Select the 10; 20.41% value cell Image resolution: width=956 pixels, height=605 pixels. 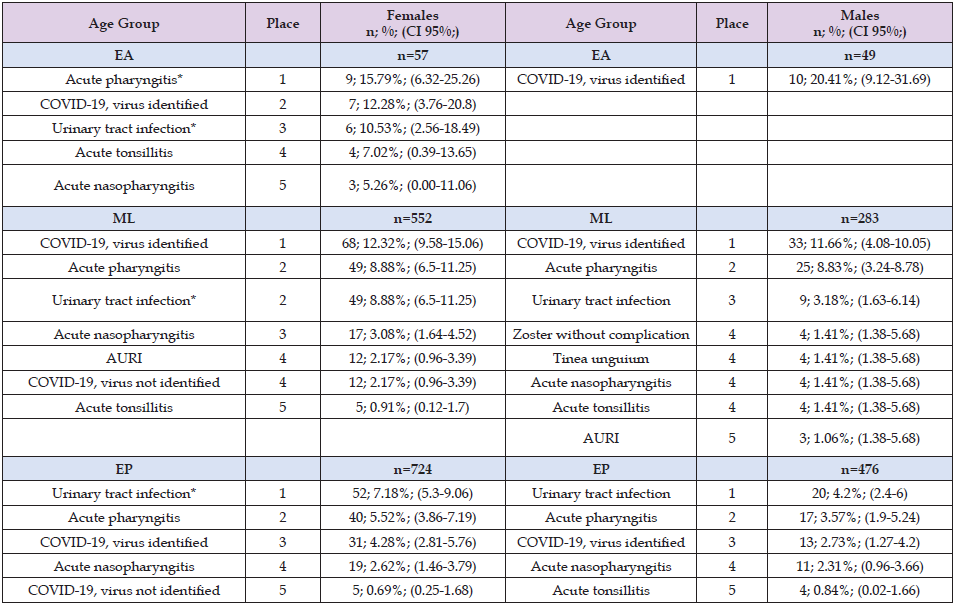(860, 80)
